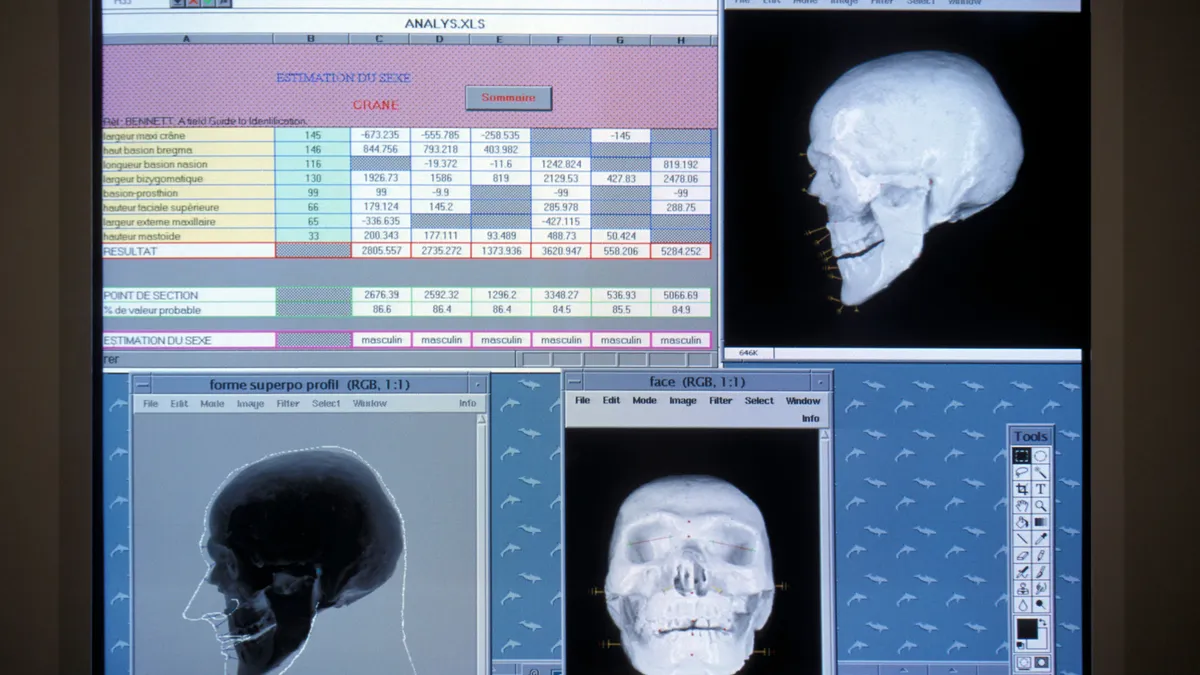Click the black foreground color swatch
This screenshot has width=1200, height=675.
1027,628
